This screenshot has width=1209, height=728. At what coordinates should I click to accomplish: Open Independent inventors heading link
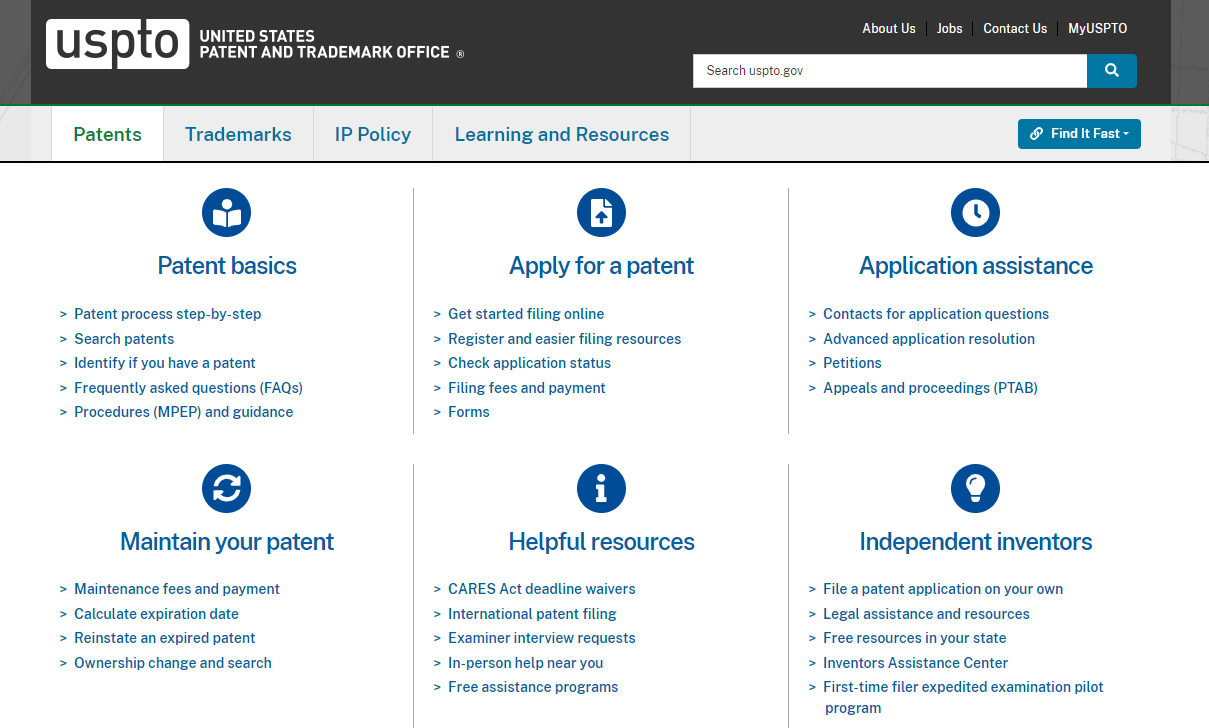976,542
